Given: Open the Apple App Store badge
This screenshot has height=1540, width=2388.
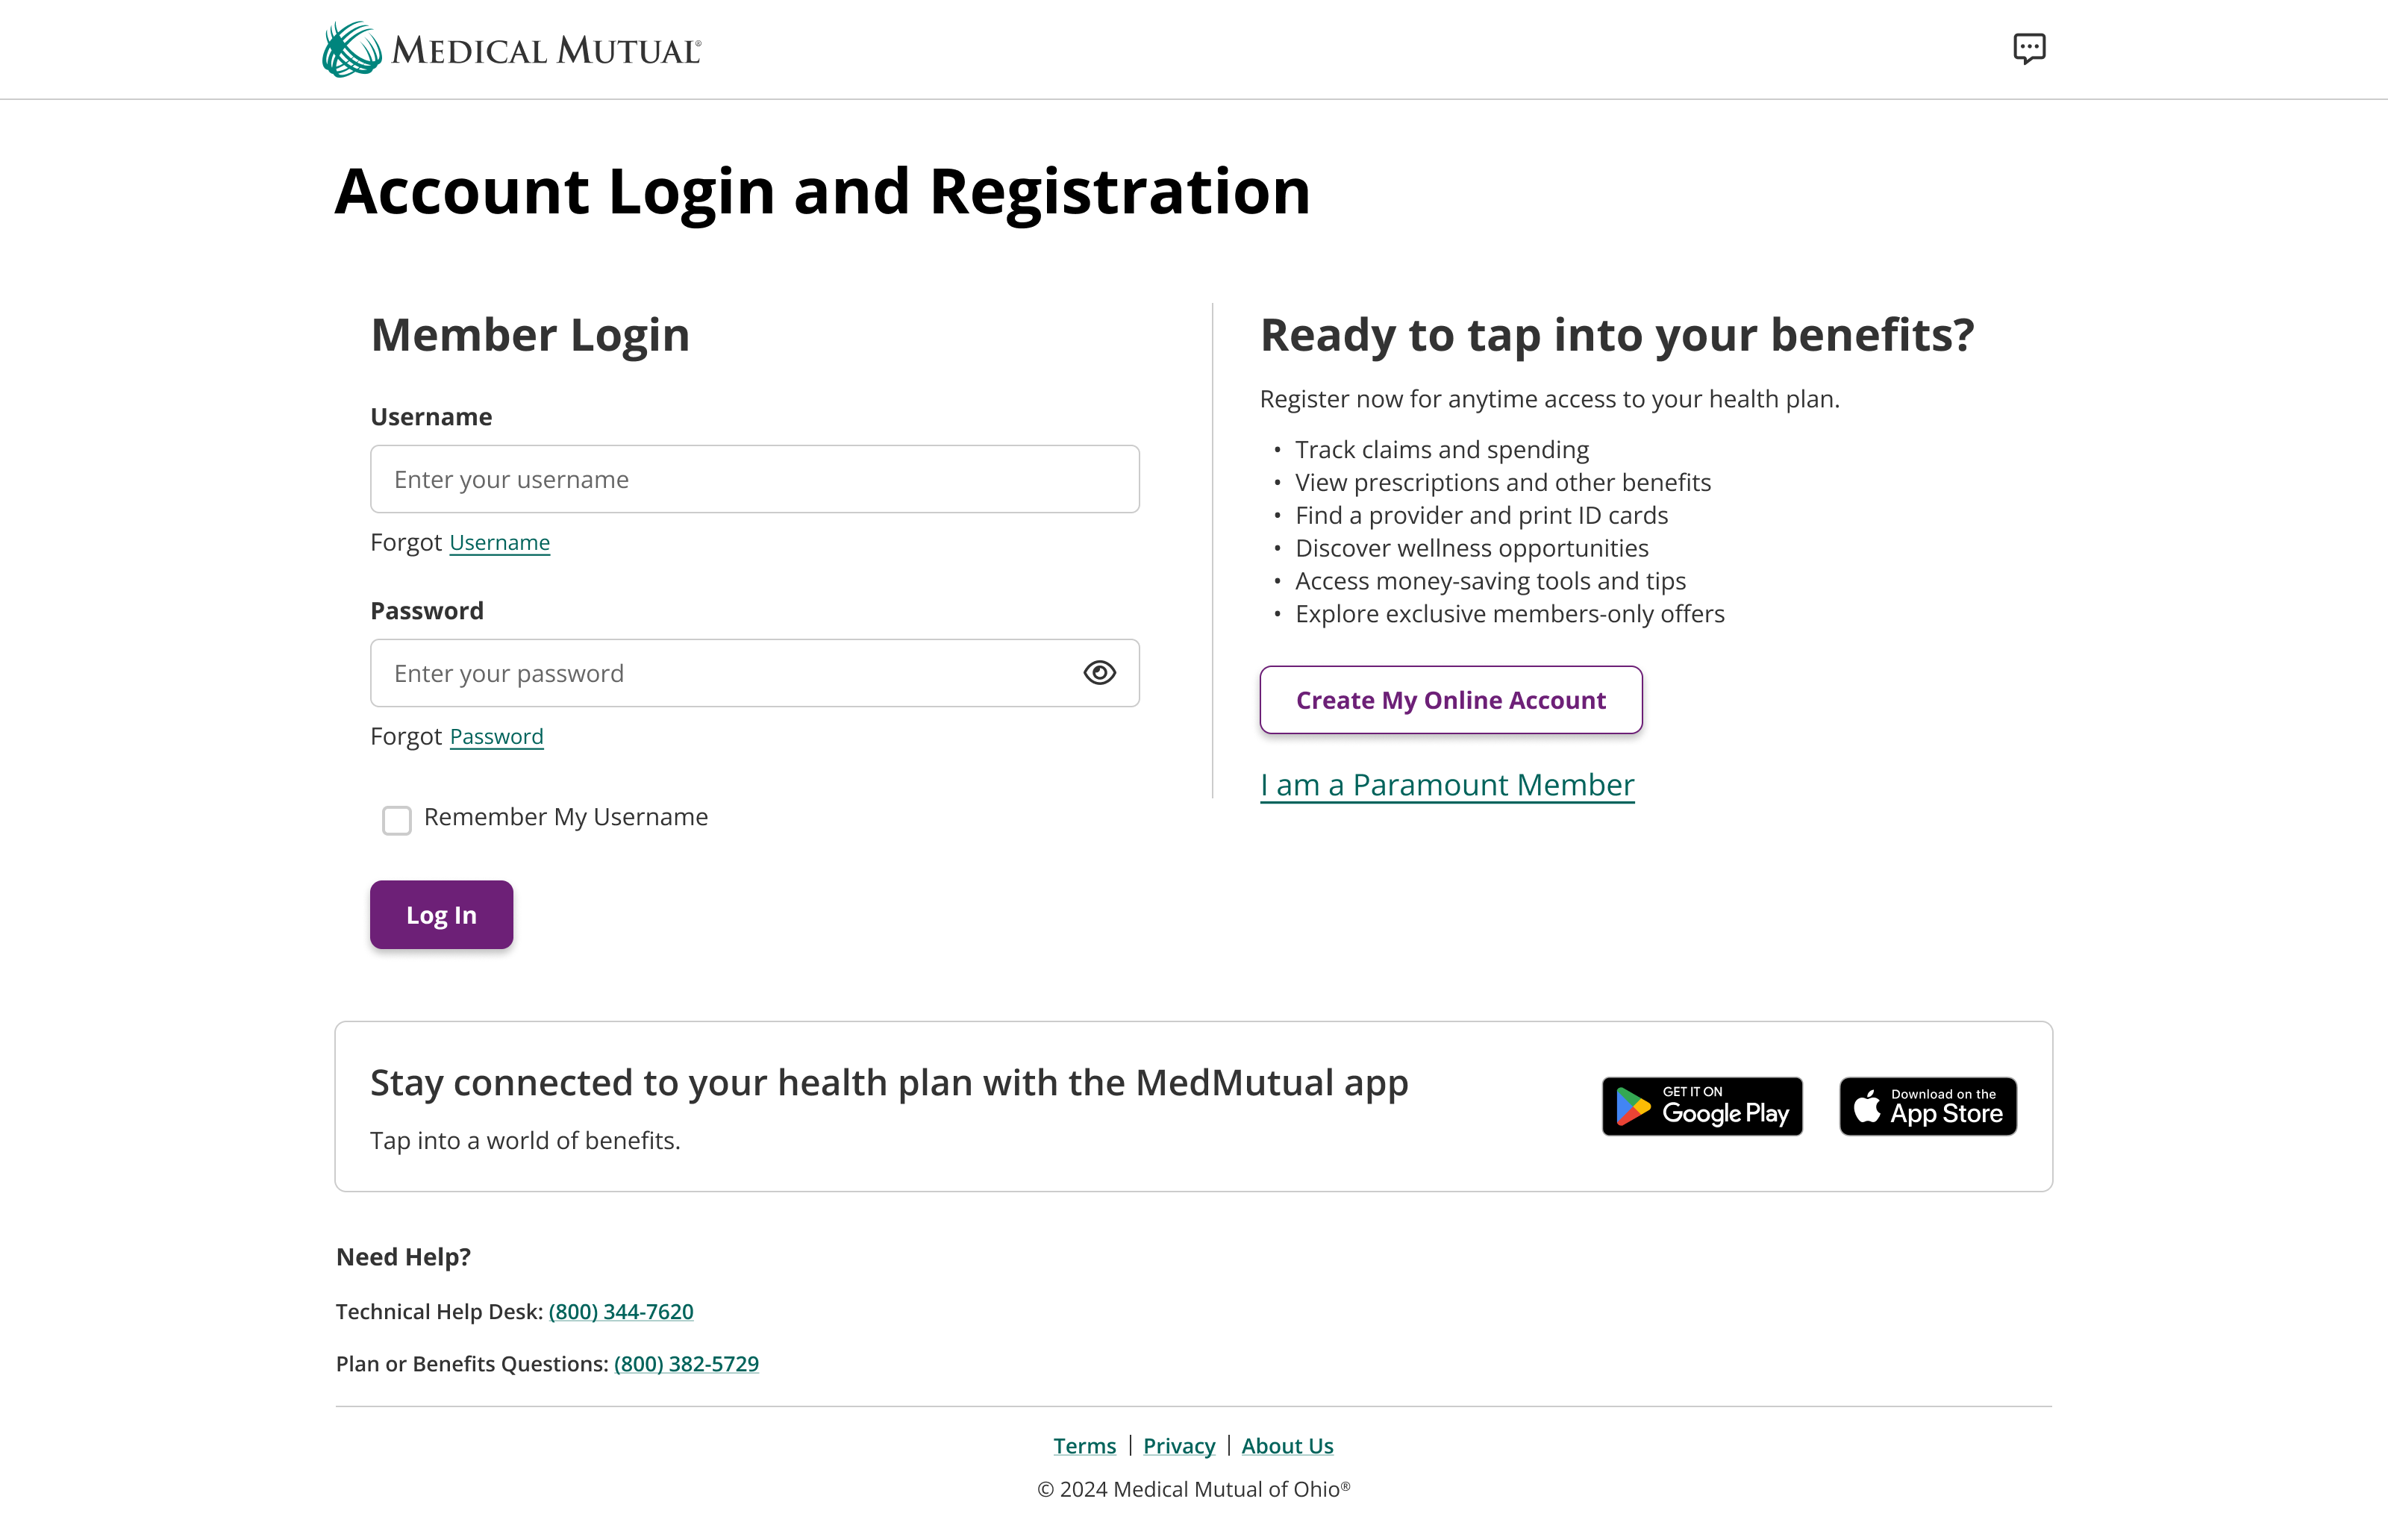Looking at the screenshot, I should pos(1927,1106).
